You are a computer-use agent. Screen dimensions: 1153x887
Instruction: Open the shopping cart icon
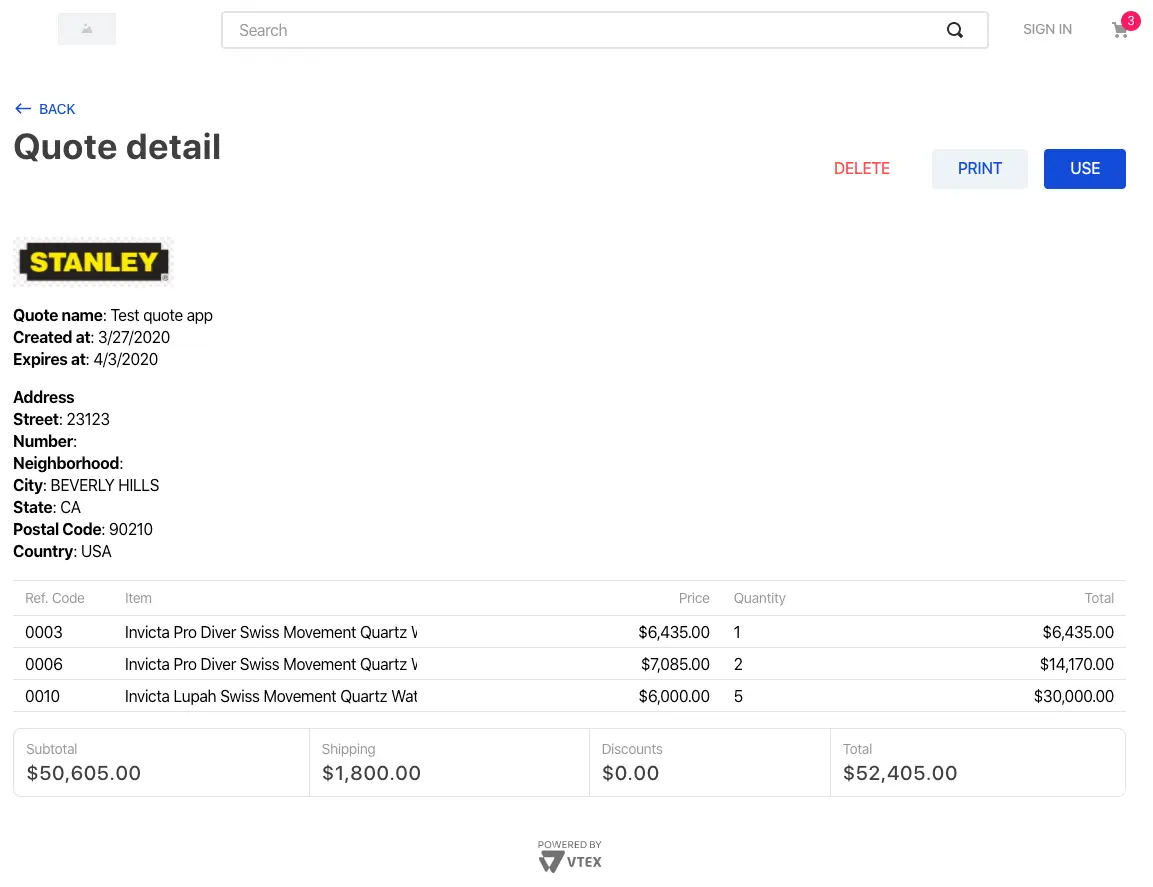1119,31
